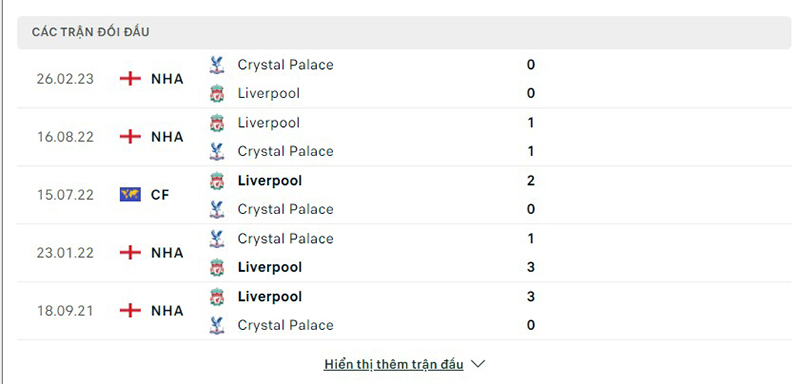Viewport: 800px width, 384px height.
Task: Click Liverpool crest in 26.02.23 match
Action: click(217, 93)
